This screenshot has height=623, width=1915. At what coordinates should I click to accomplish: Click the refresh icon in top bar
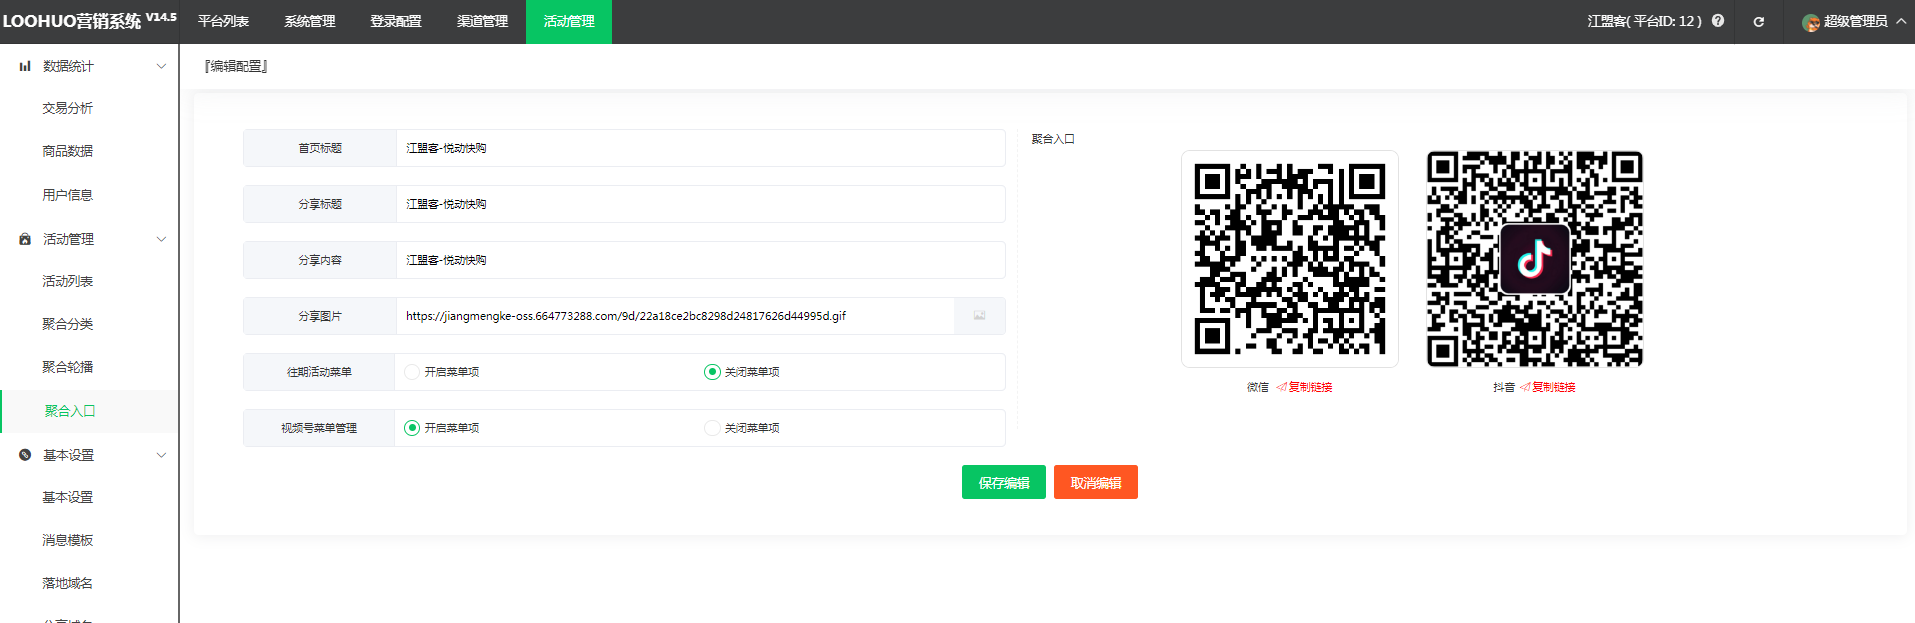(1758, 21)
